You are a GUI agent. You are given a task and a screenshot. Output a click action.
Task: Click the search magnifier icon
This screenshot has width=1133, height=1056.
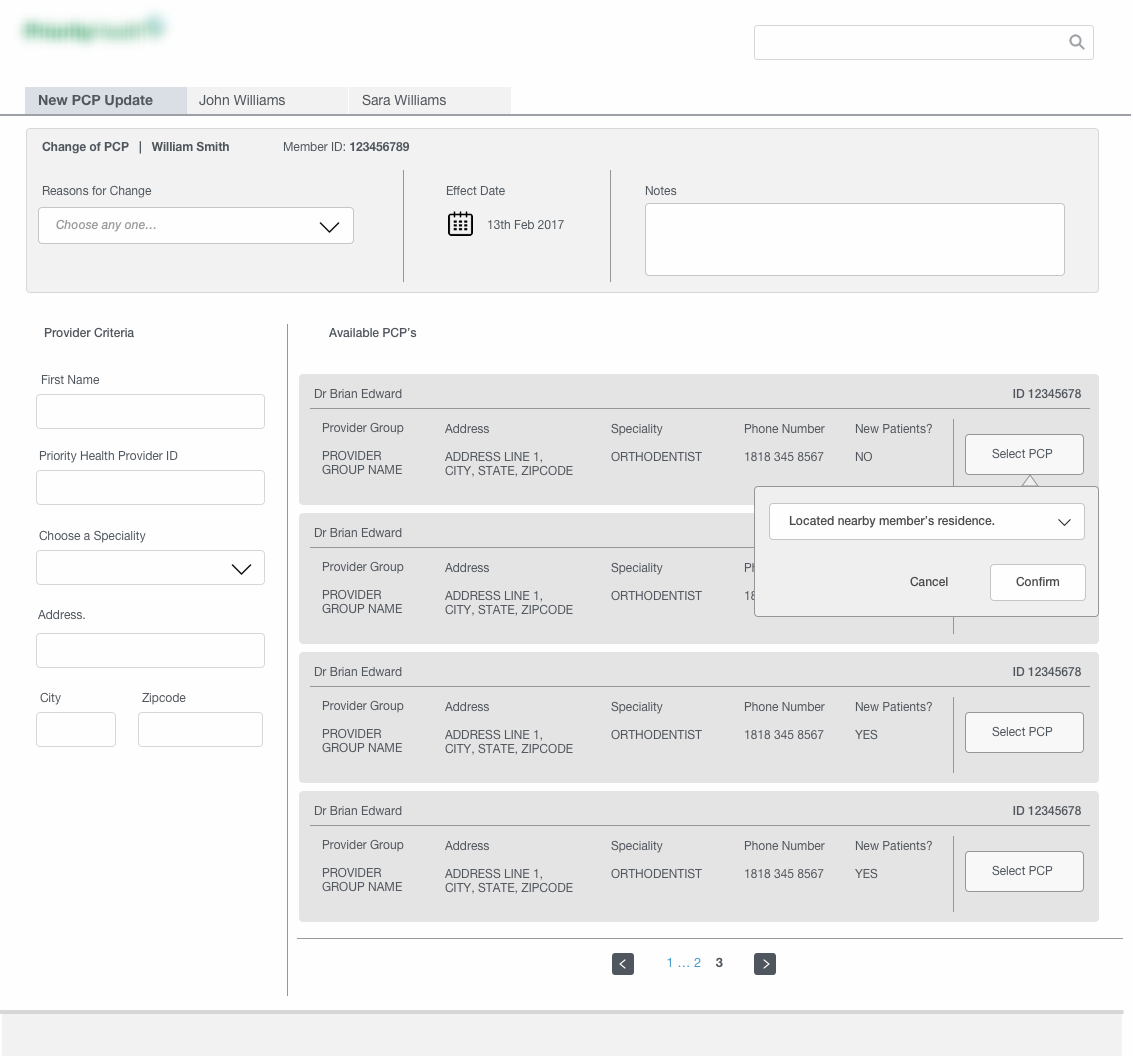click(x=1076, y=42)
